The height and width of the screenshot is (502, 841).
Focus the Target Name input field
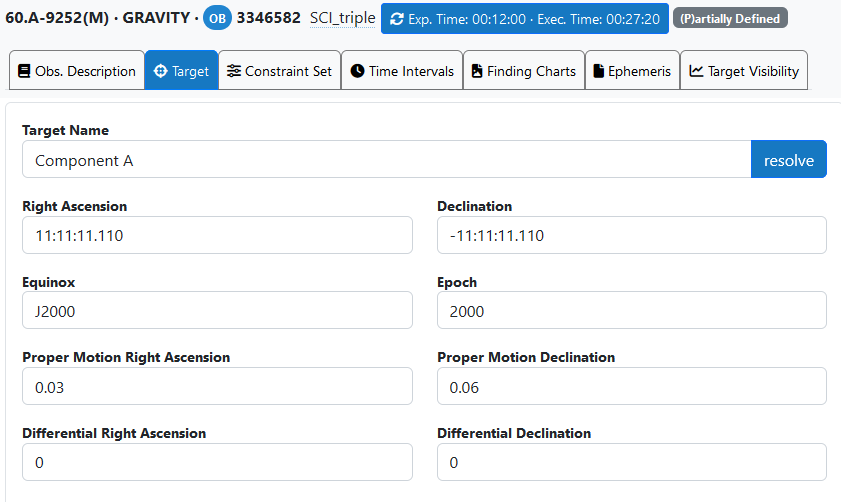pyautogui.click(x=386, y=160)
